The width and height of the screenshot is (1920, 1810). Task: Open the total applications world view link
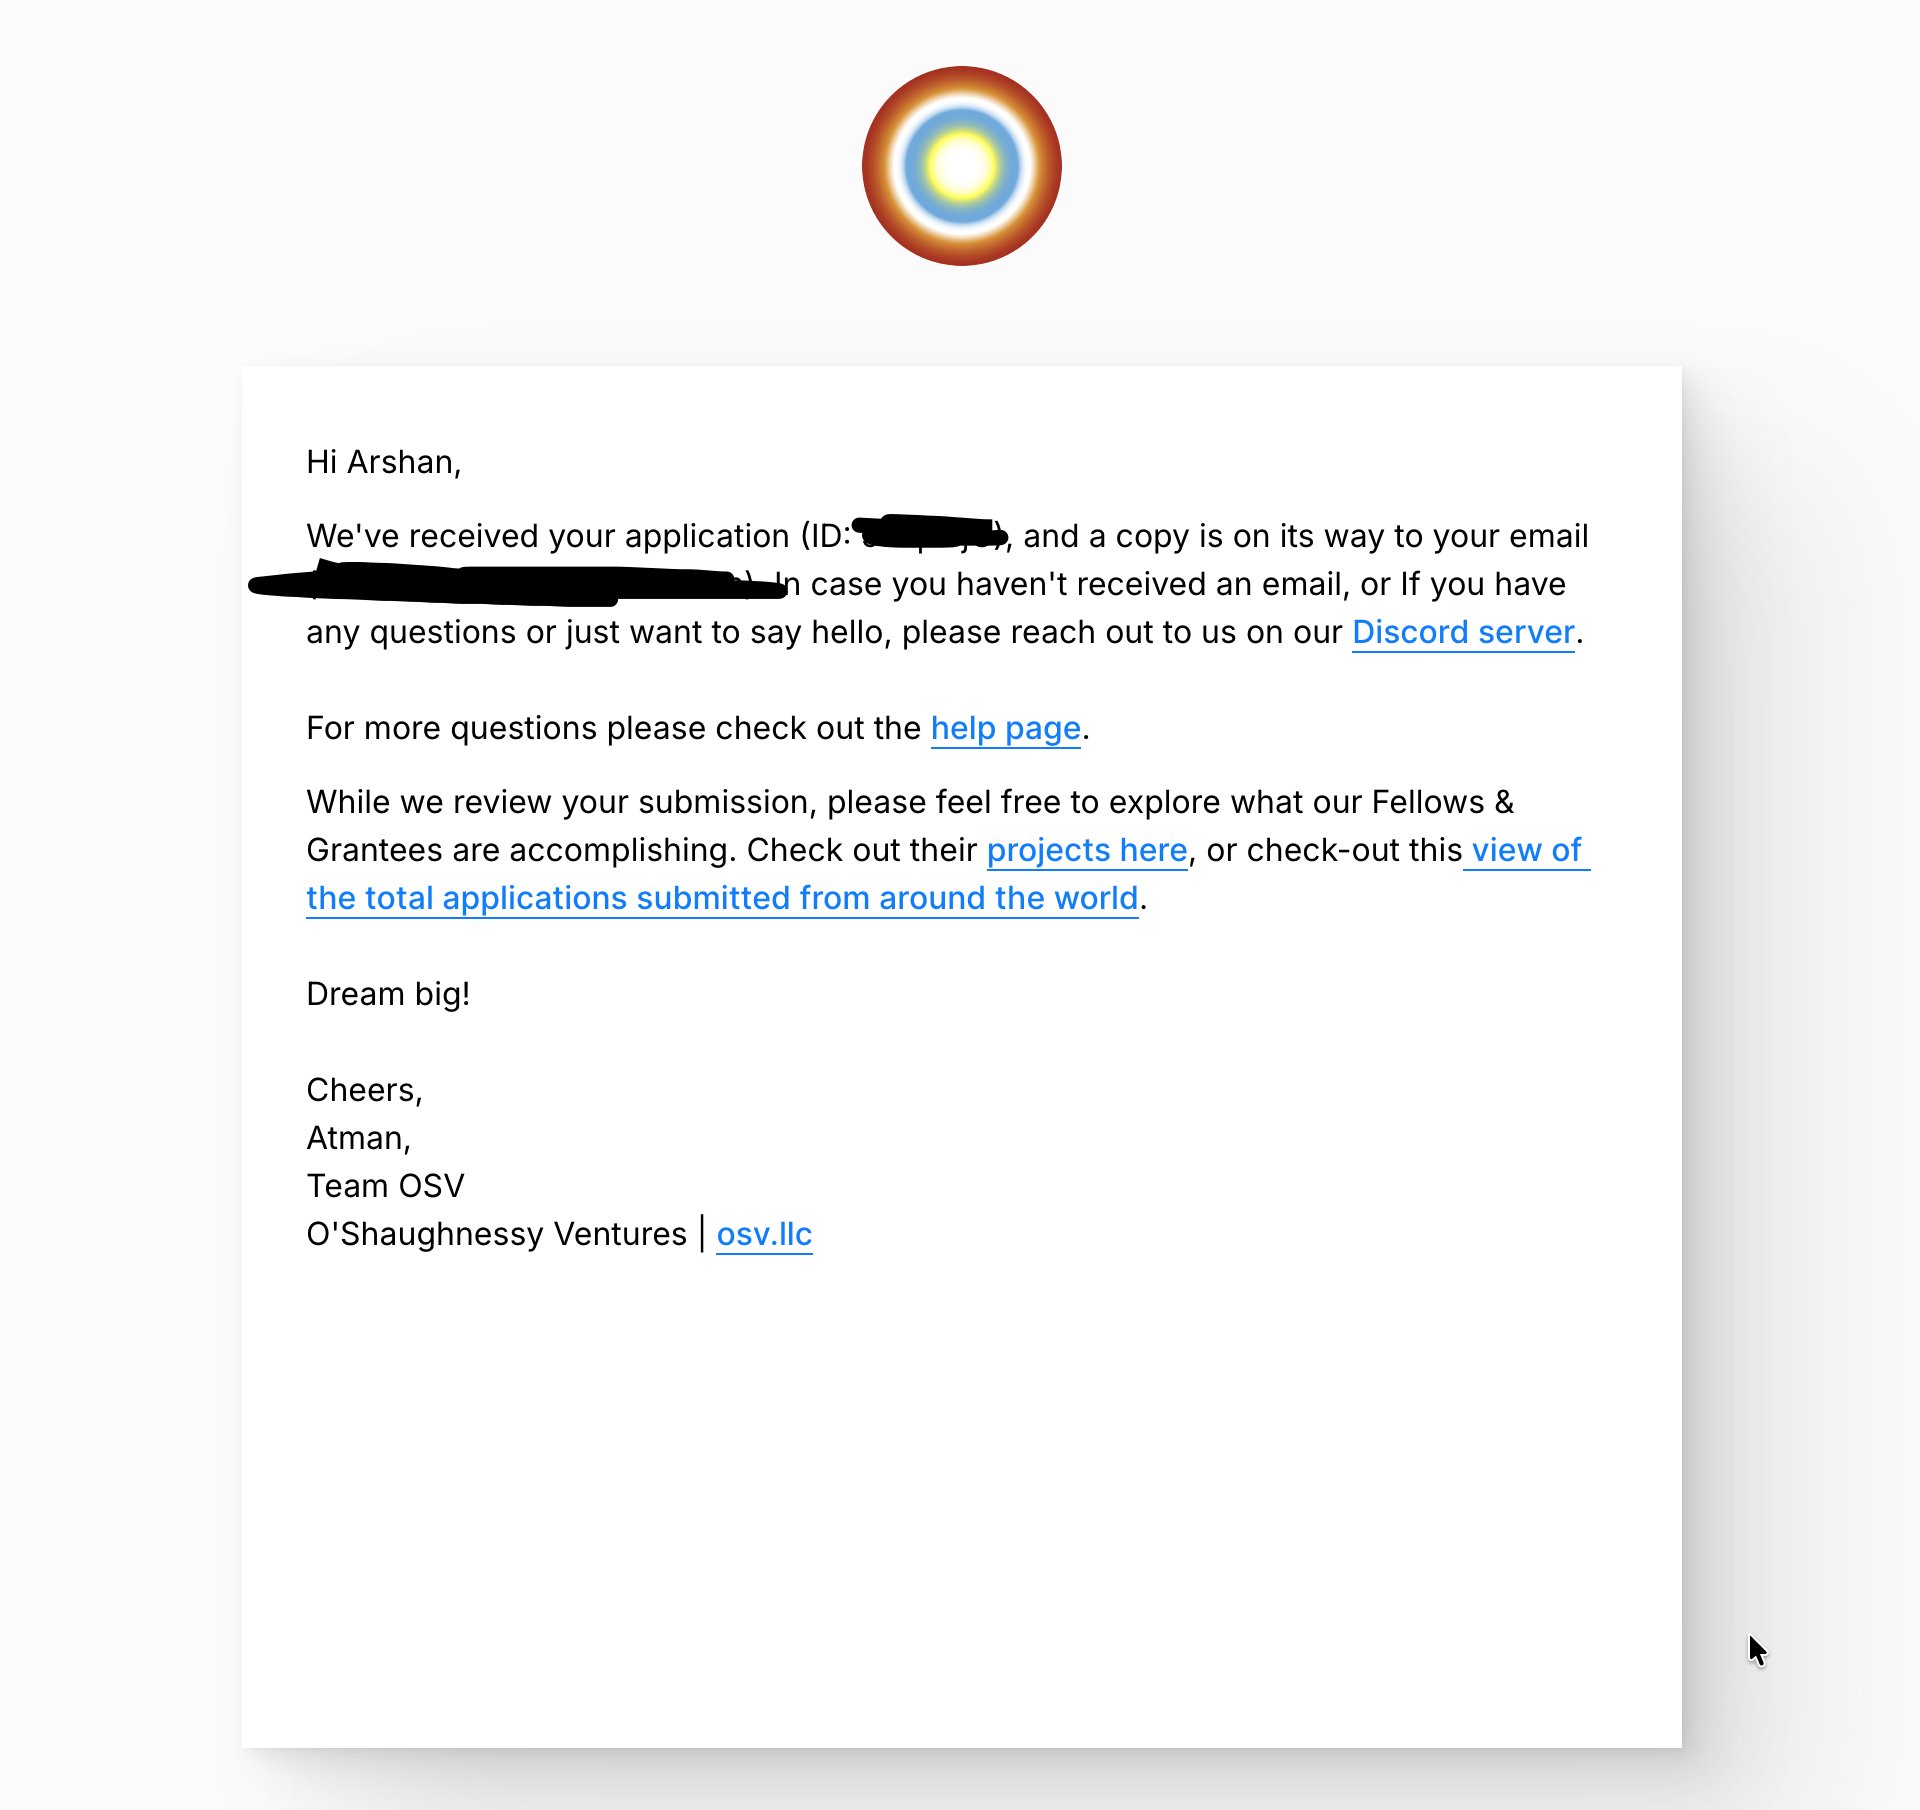[x=722, y=899]
